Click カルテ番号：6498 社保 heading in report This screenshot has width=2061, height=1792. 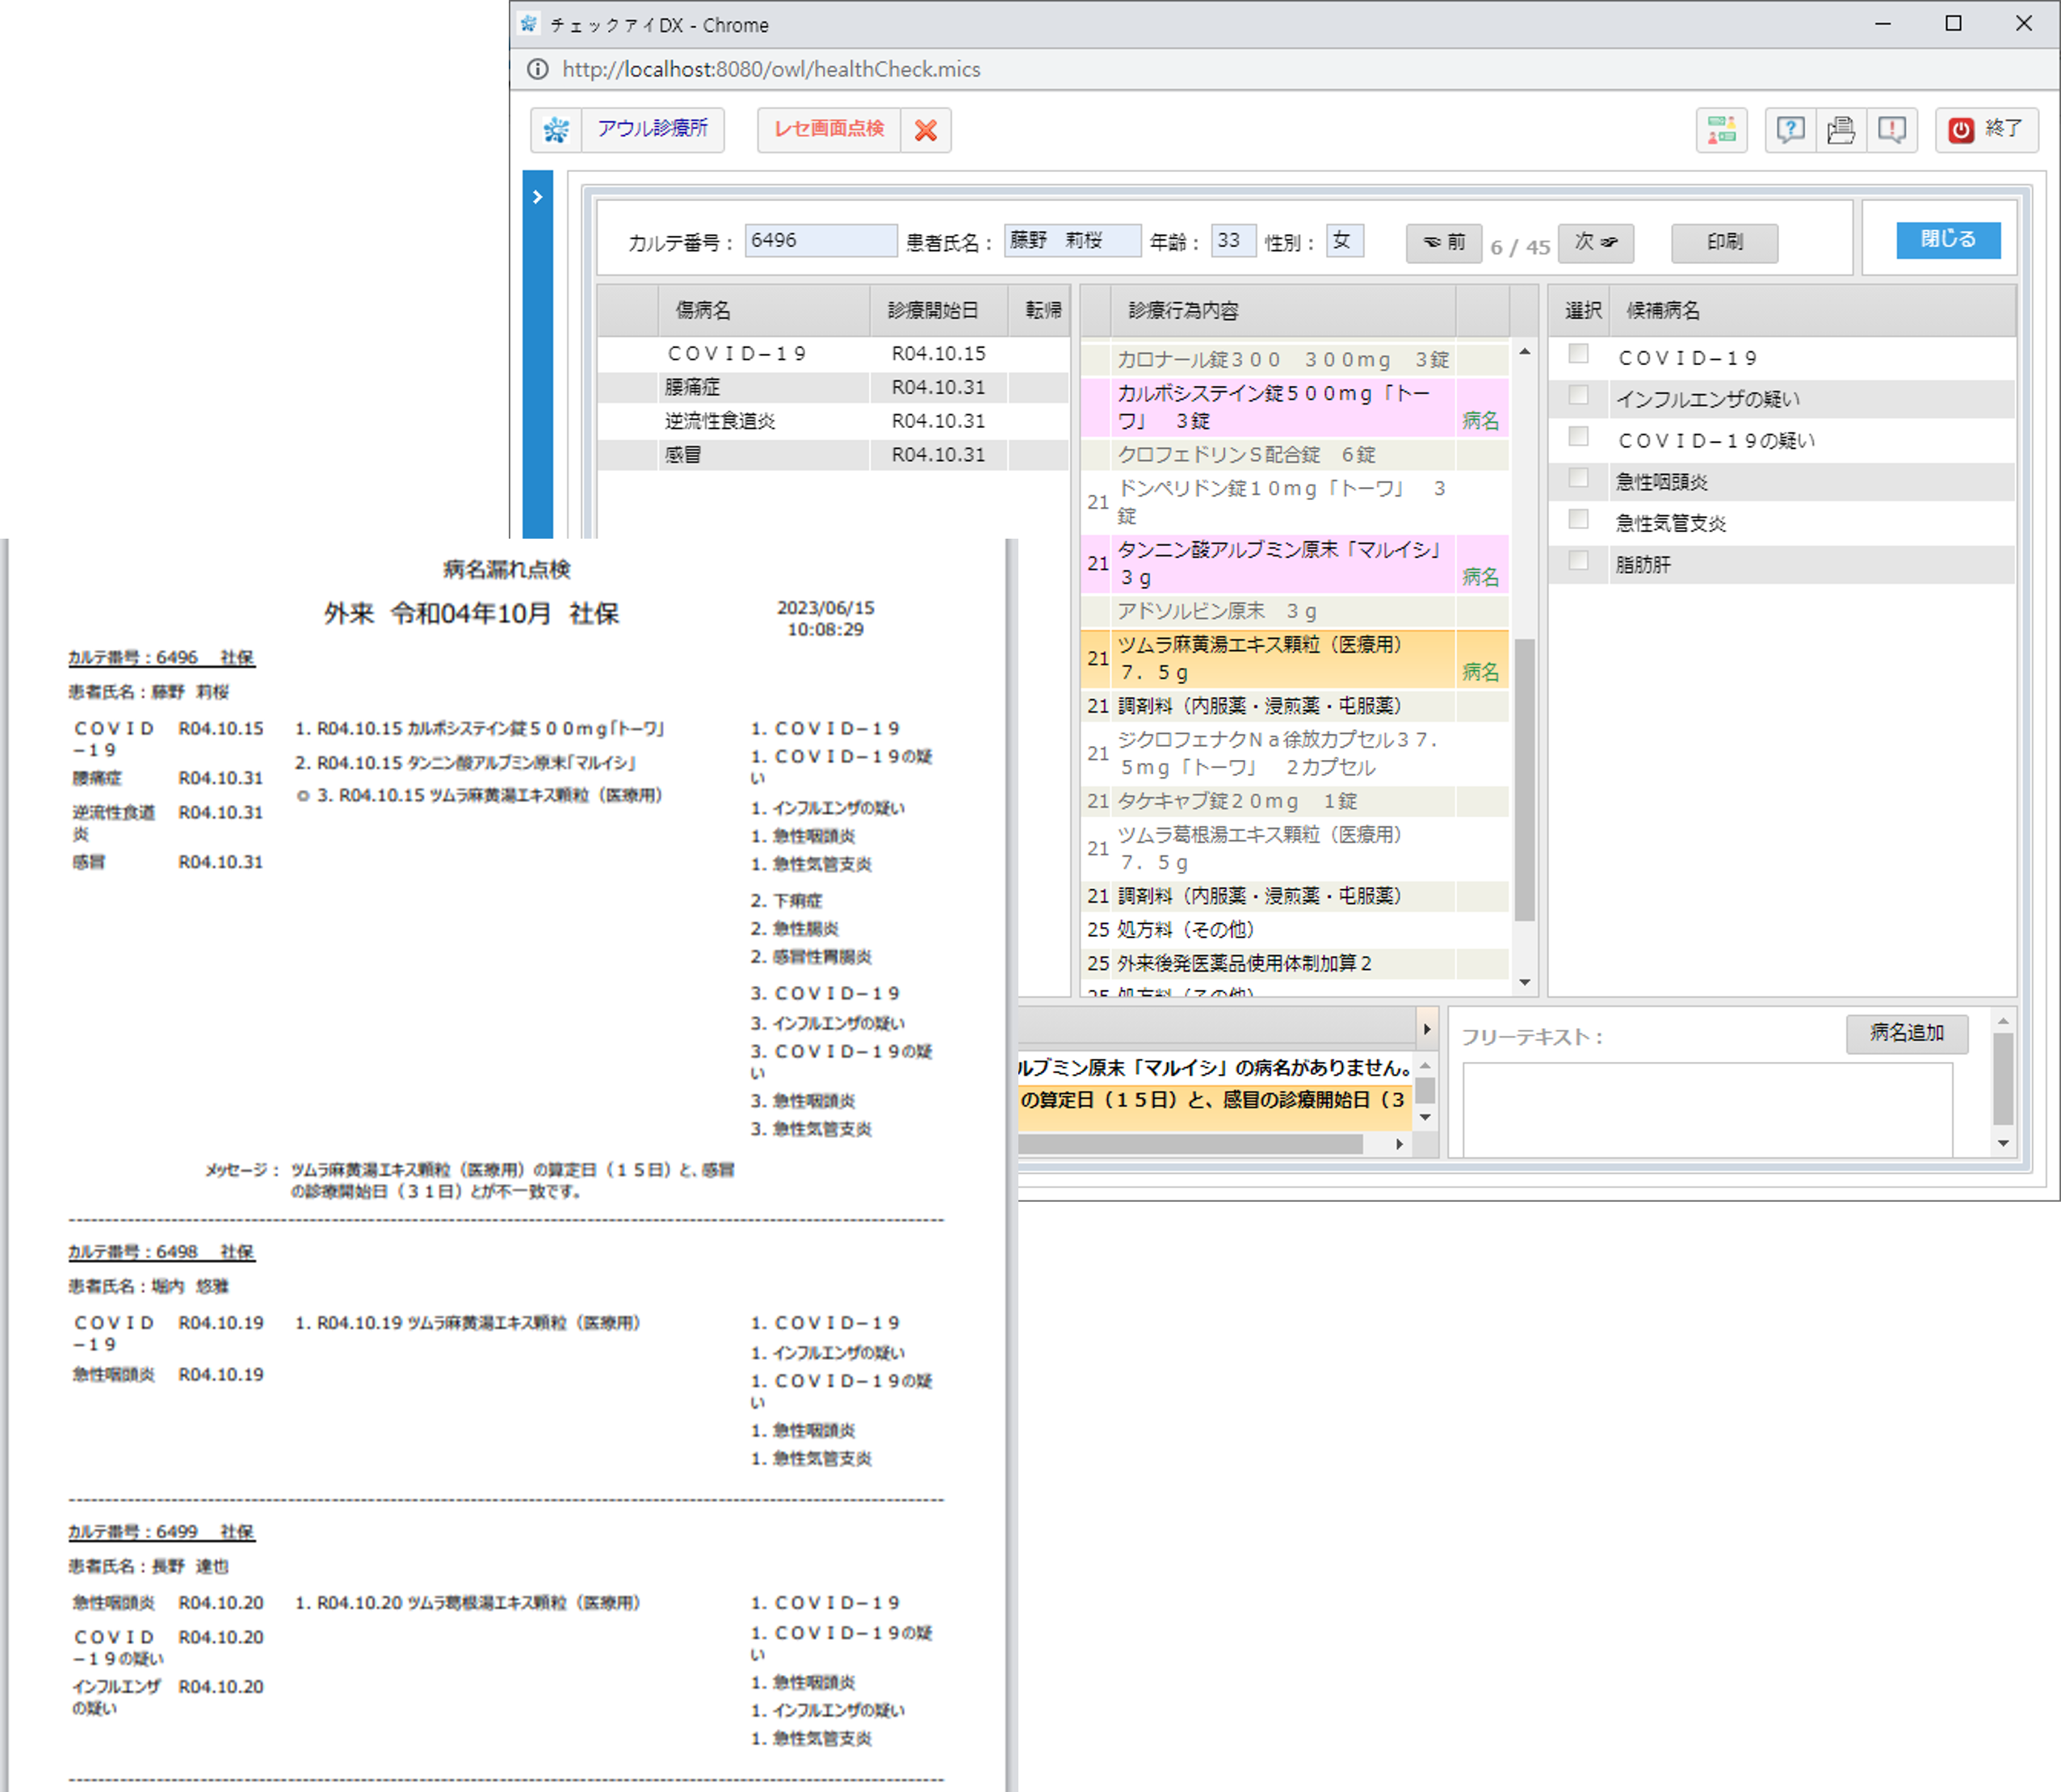pyautogui.click(x=161, y=1252)
